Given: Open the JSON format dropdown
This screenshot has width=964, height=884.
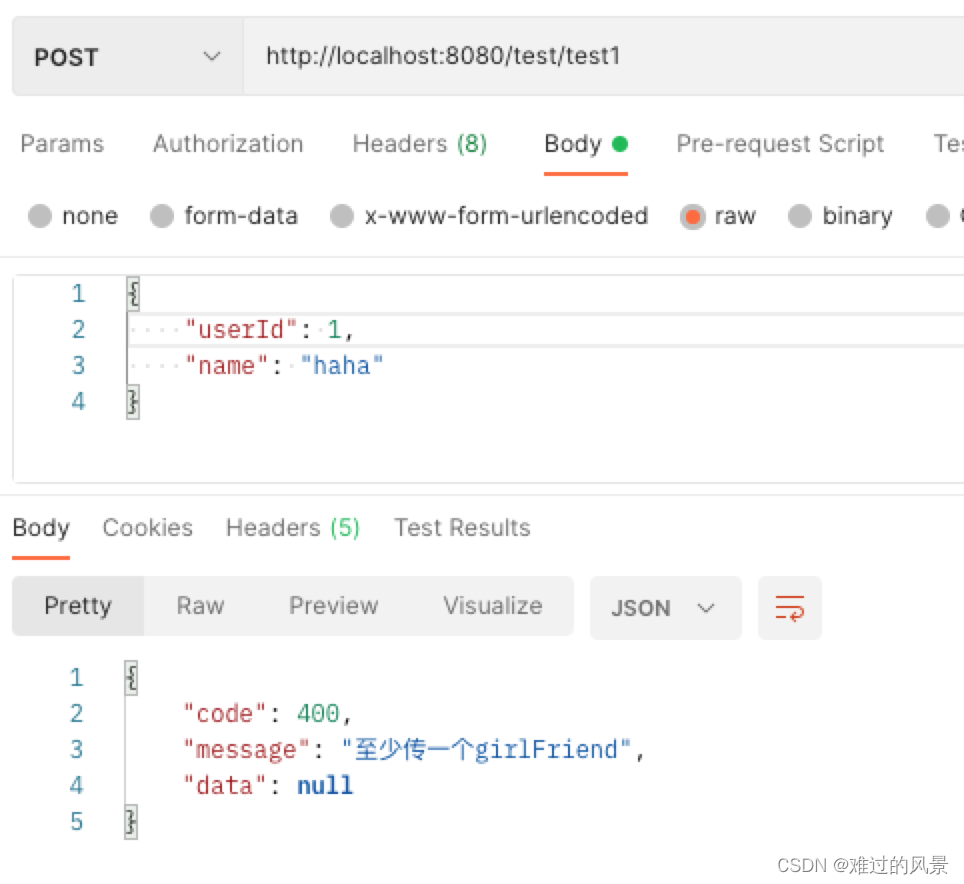Looking at the screenshot, I should (665, 608).
